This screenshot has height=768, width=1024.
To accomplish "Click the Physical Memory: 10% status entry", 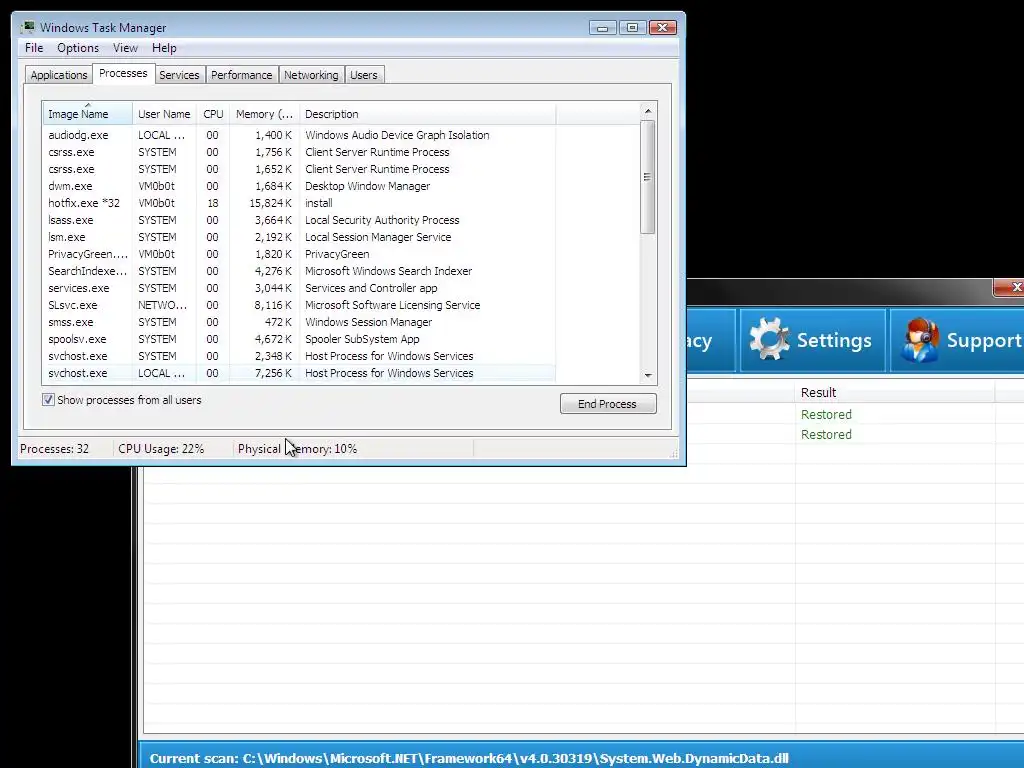I will point(297,449).
